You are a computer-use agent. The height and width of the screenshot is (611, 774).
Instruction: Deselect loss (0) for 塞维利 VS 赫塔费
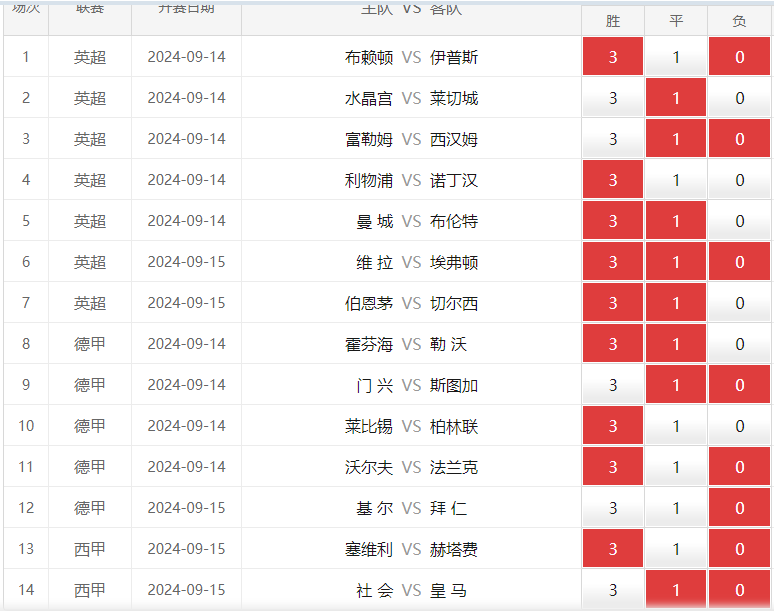[739, 548]
